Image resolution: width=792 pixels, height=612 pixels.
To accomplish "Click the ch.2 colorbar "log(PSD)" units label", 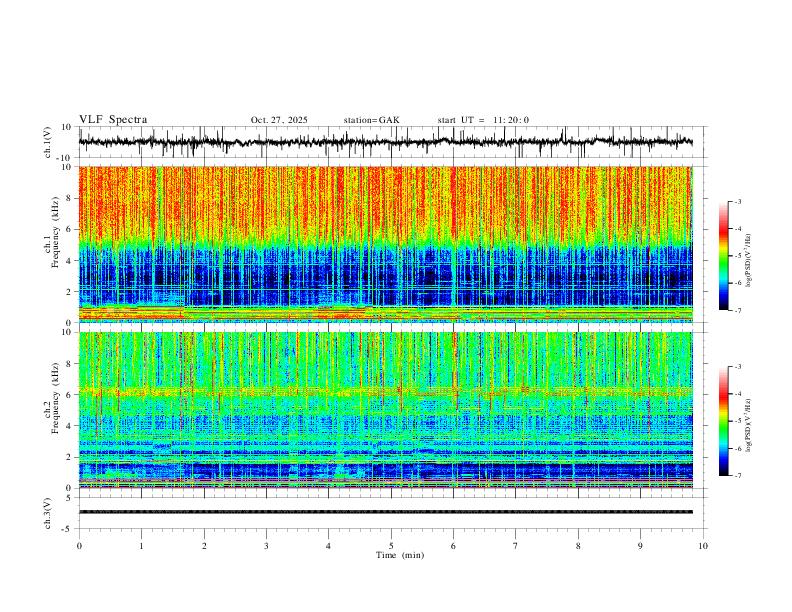I will click(749, 426).
